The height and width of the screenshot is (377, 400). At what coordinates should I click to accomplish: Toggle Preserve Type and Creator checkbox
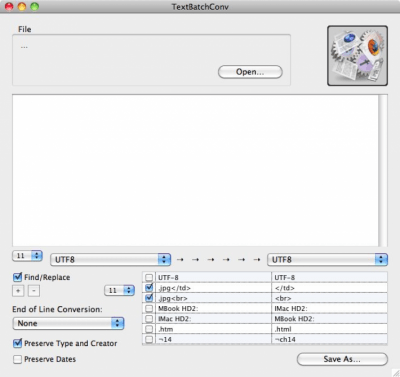click(17, 343)
